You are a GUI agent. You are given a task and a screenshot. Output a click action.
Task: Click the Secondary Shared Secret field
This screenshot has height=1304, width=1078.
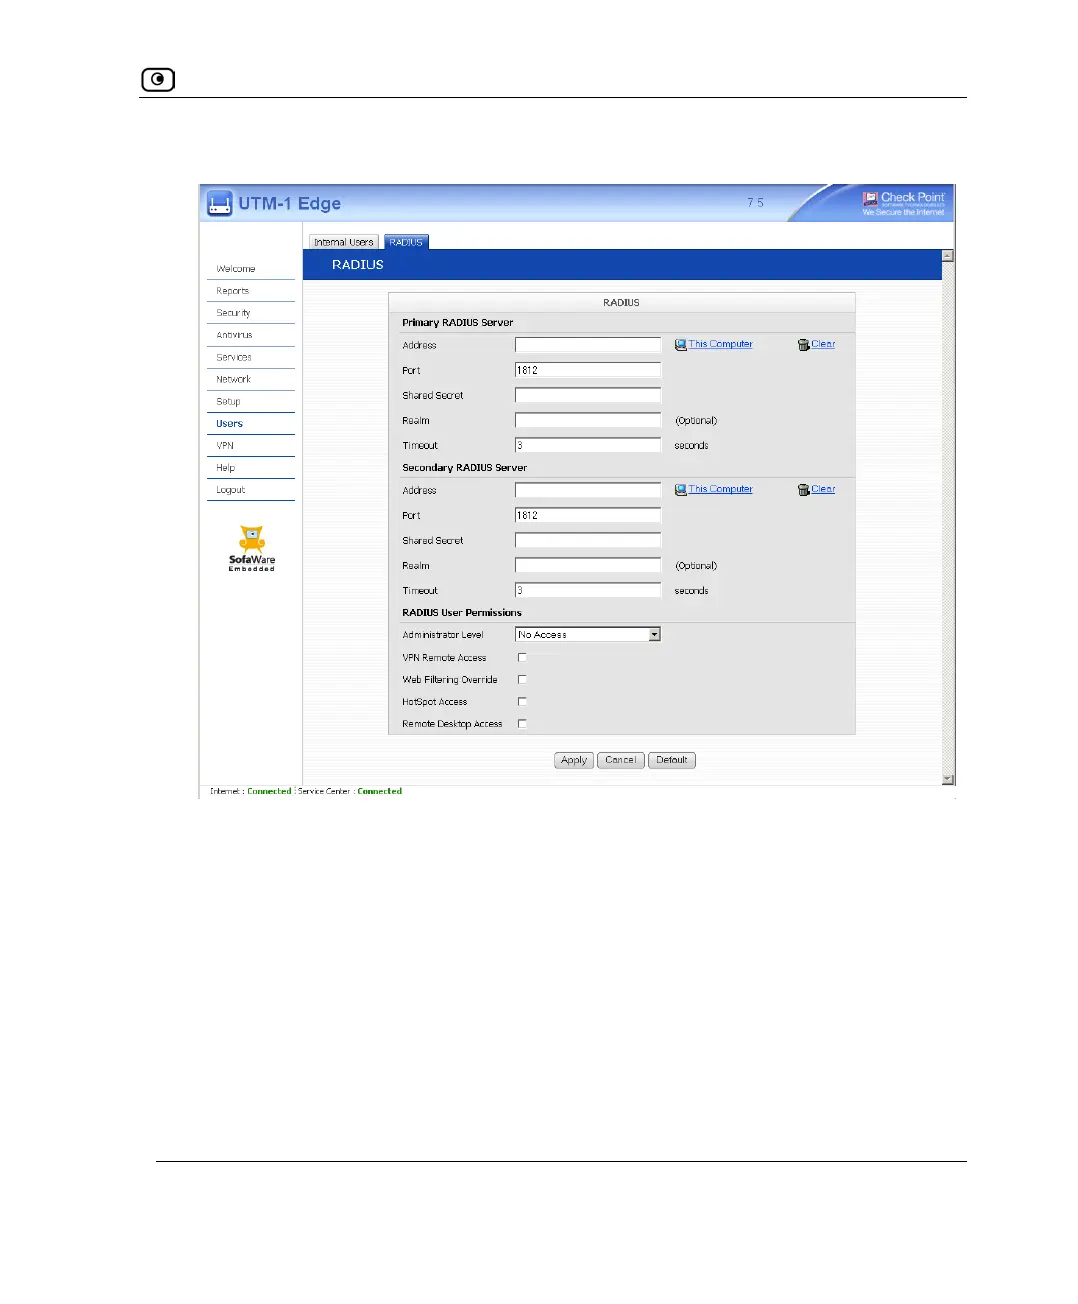coord(588,540)
